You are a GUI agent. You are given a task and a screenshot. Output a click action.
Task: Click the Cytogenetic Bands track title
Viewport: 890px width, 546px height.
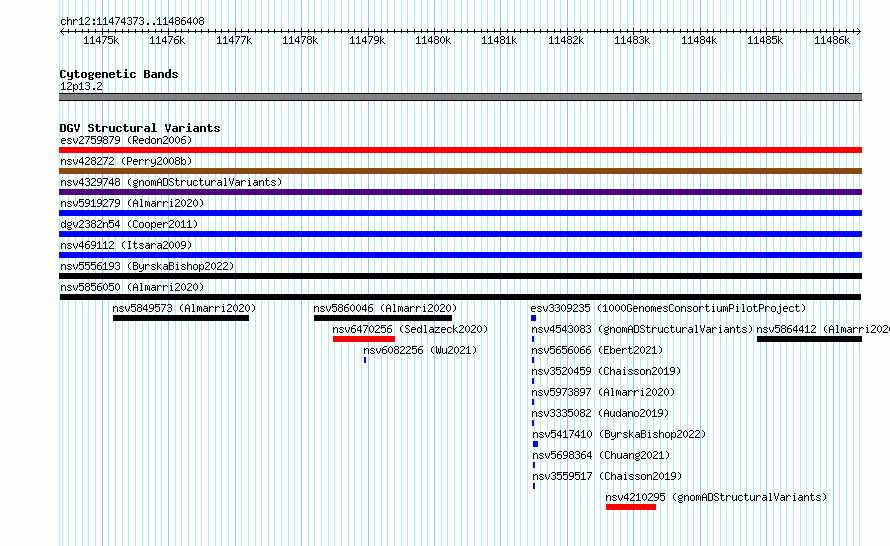[x=119, y=74]
